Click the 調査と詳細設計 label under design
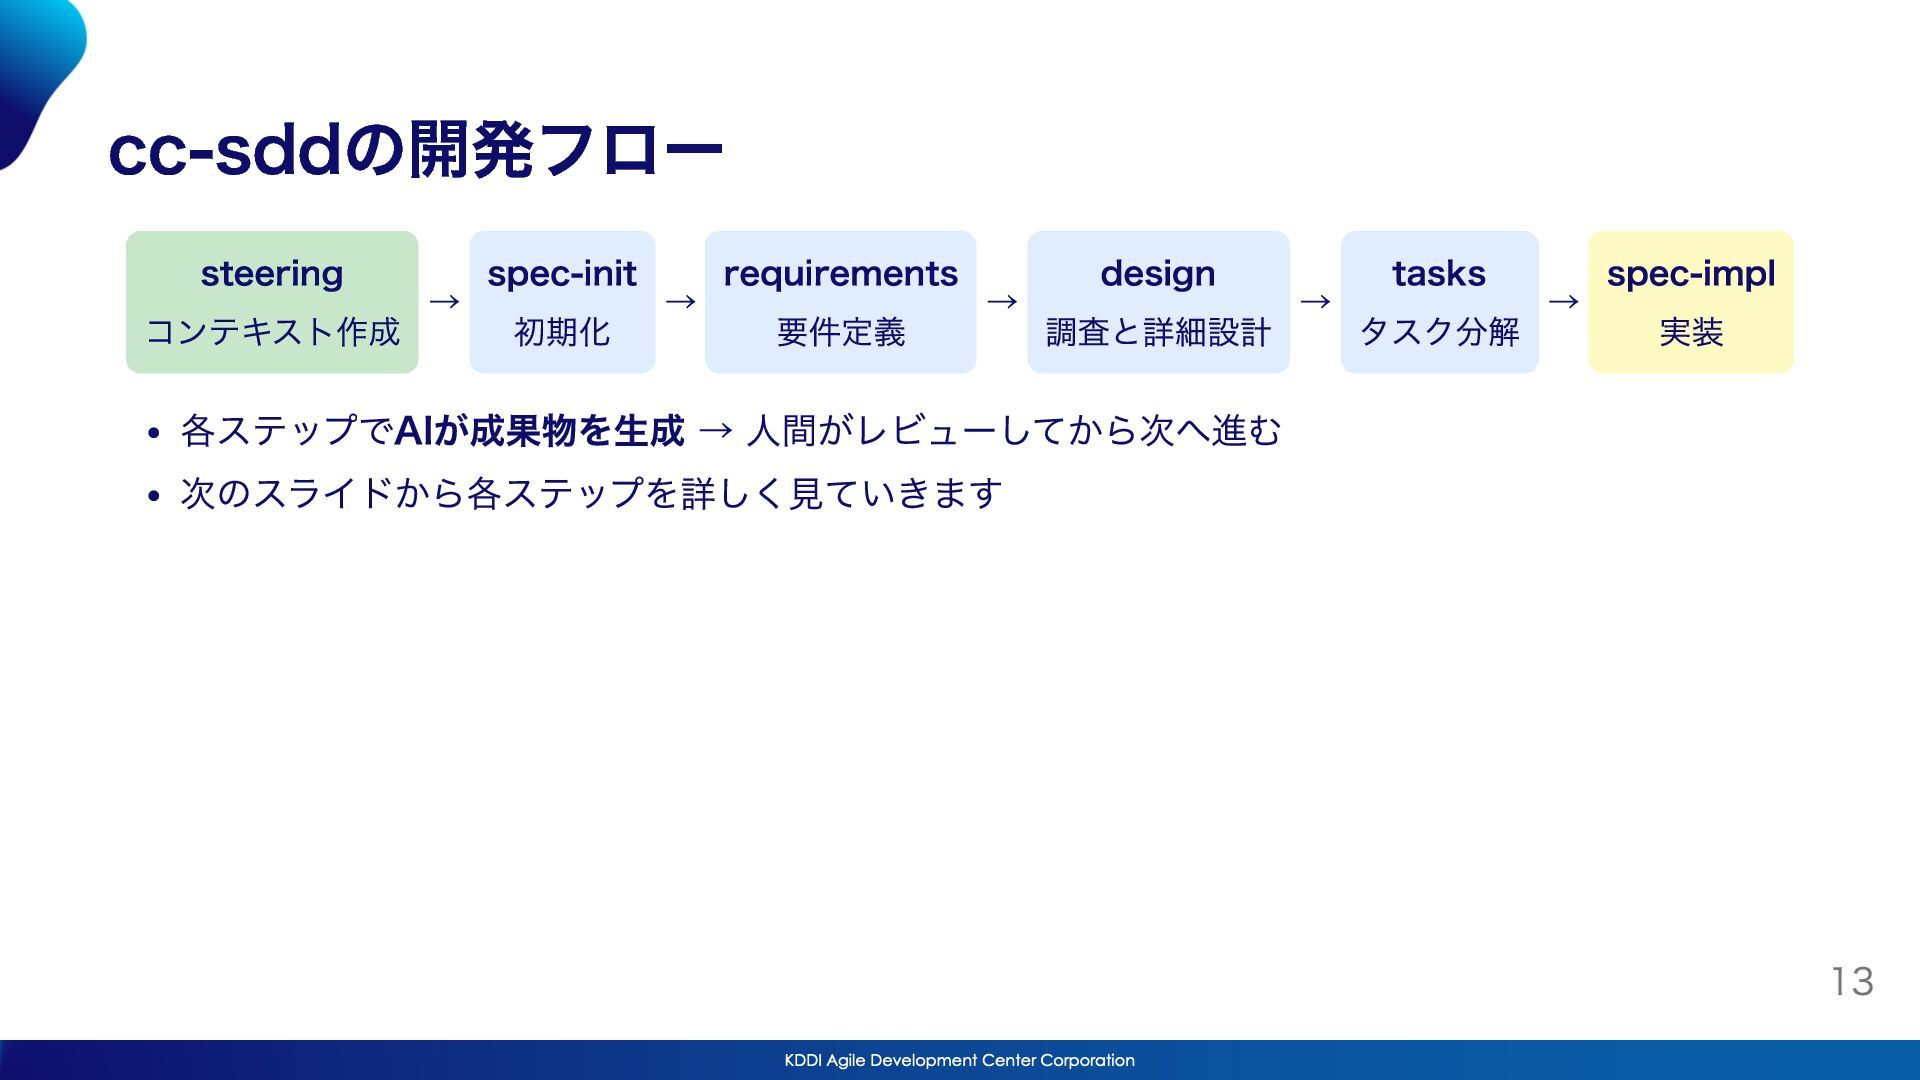The image size is (1920, 1080). (1158, 332)
